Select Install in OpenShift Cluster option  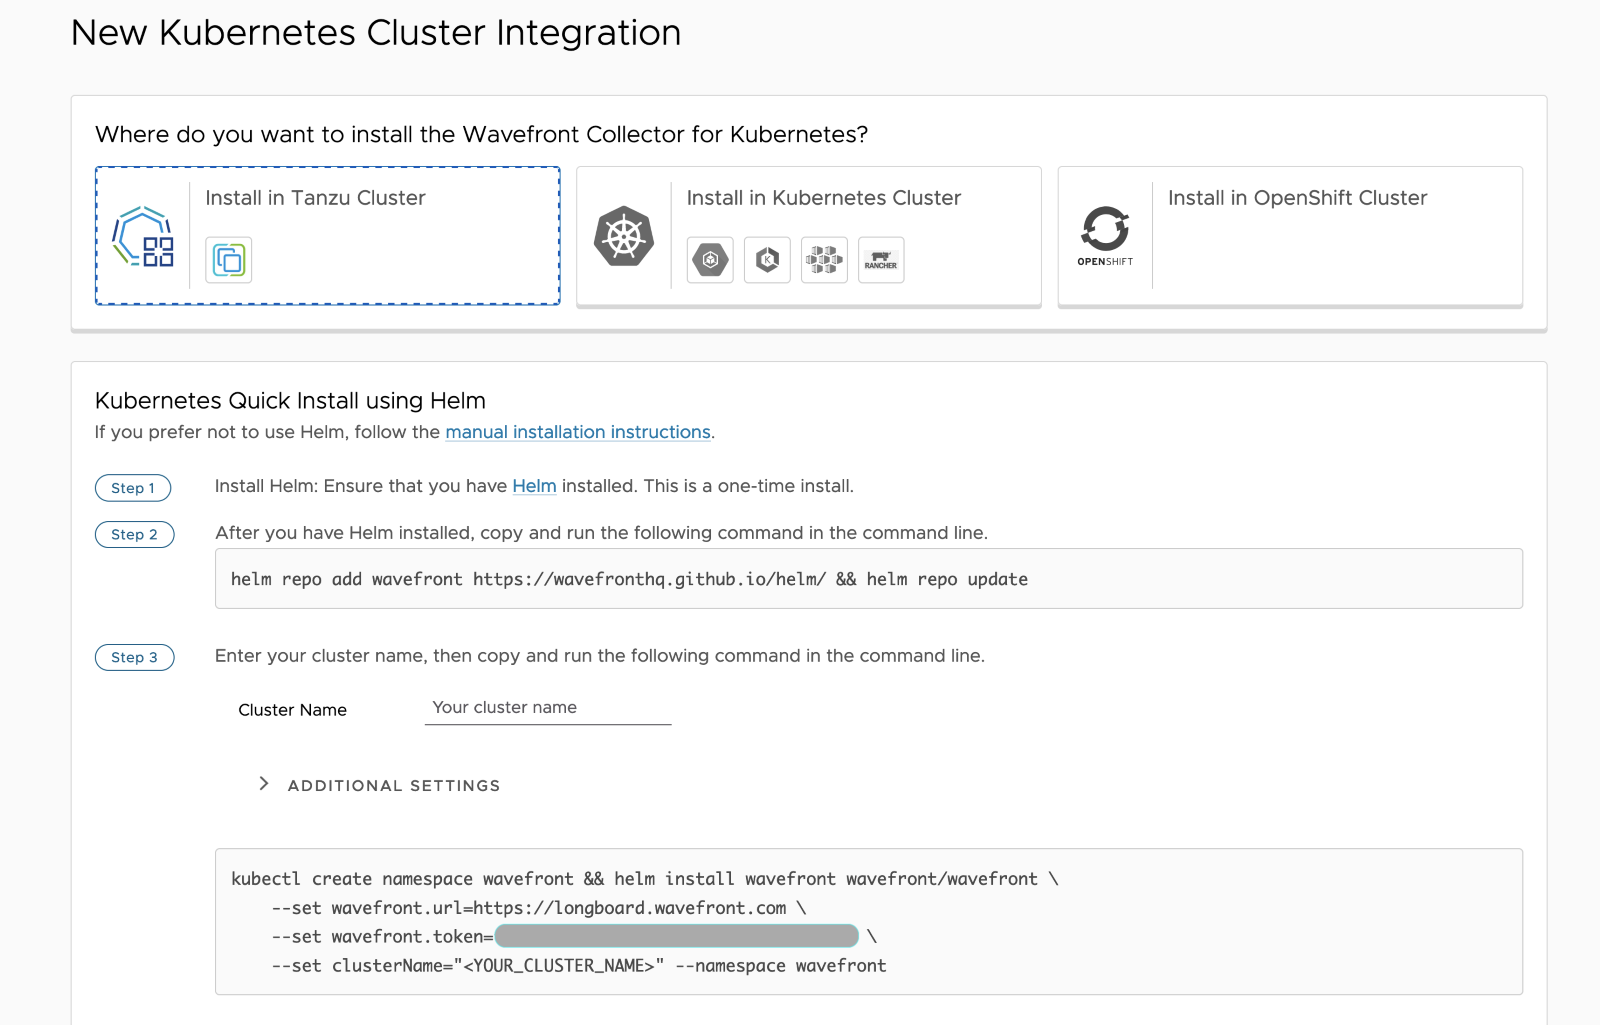tap(1297, 198)
